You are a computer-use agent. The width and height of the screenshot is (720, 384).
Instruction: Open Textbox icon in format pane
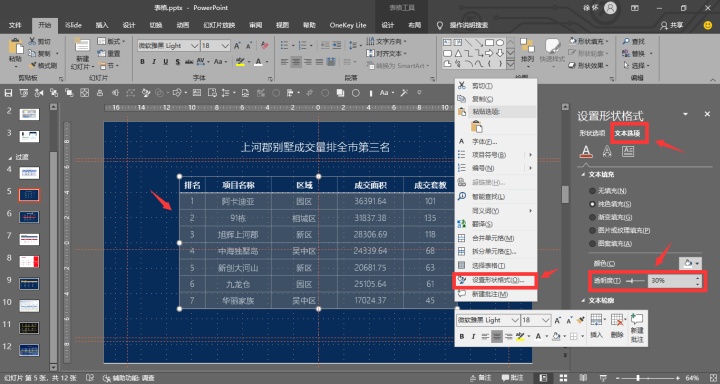628,151
